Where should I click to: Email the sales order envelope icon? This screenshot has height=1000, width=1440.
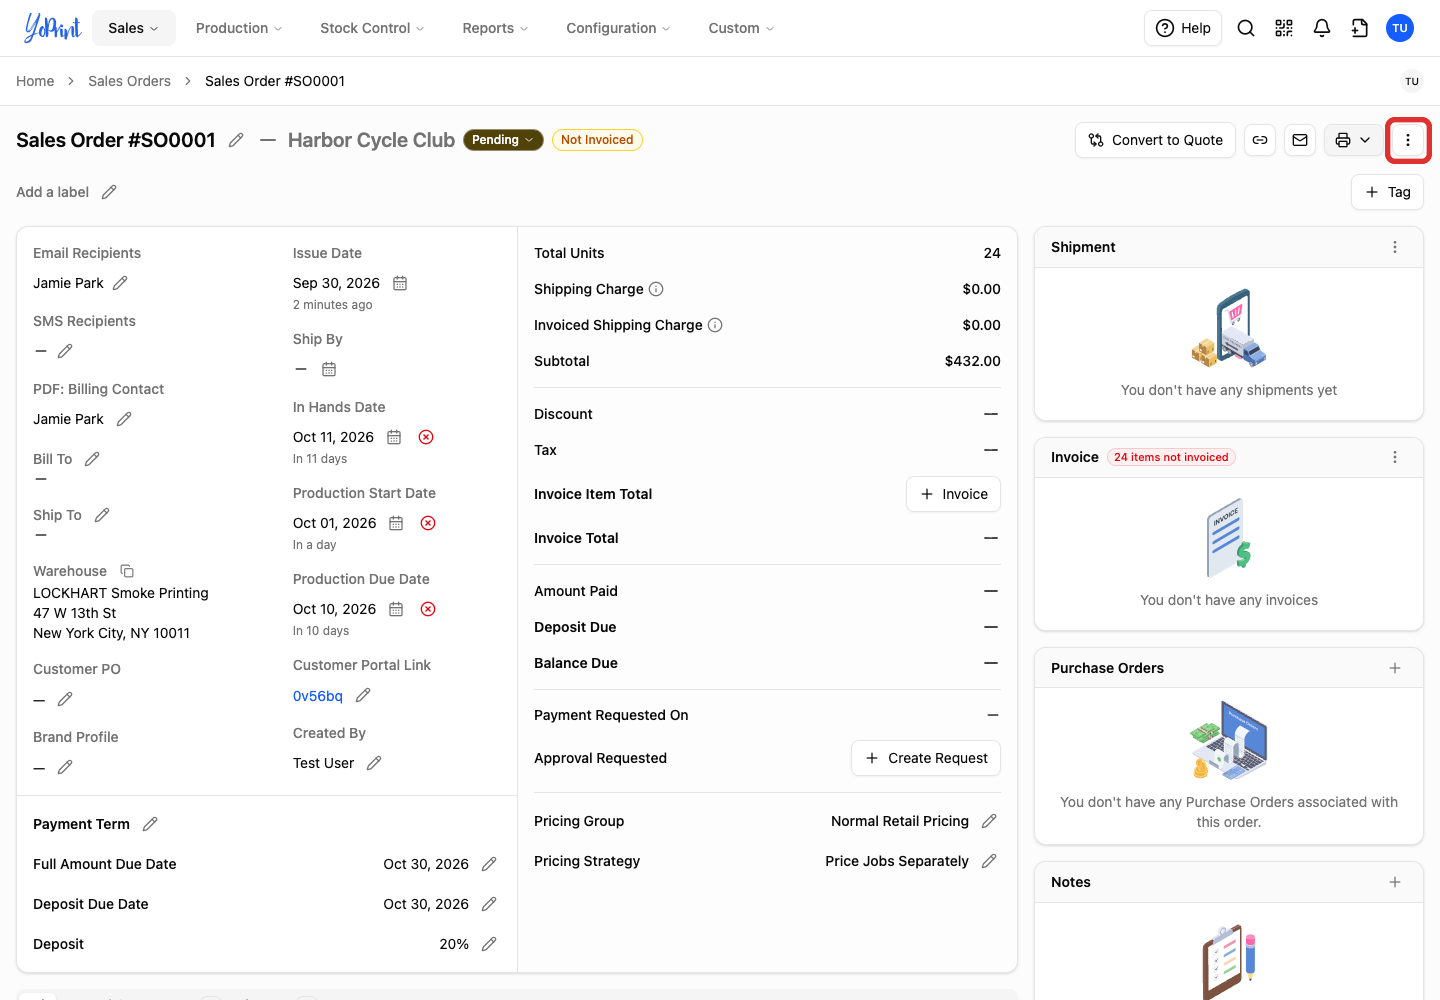tap(1300, 140)
